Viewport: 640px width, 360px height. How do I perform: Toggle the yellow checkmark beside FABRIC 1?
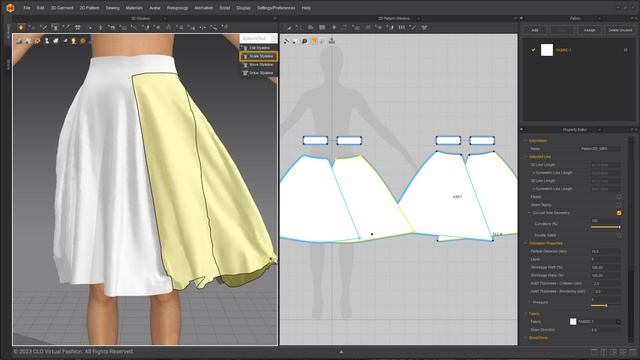tap(533, 50)
